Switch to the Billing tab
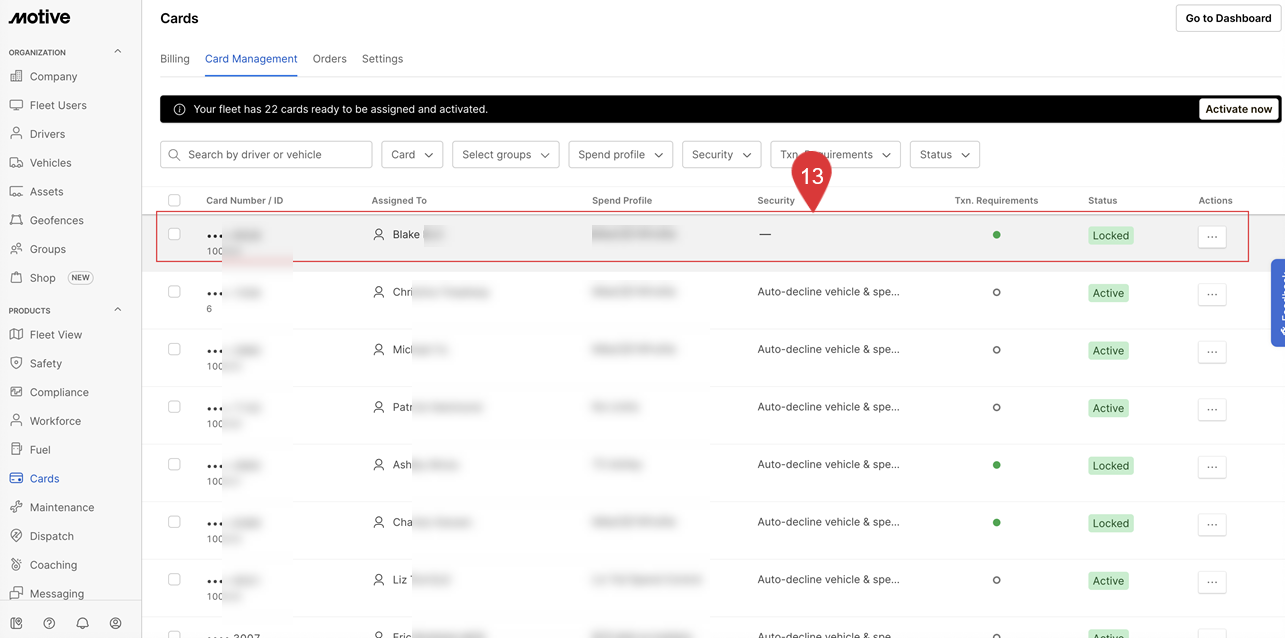 click(x=175, y=59)
